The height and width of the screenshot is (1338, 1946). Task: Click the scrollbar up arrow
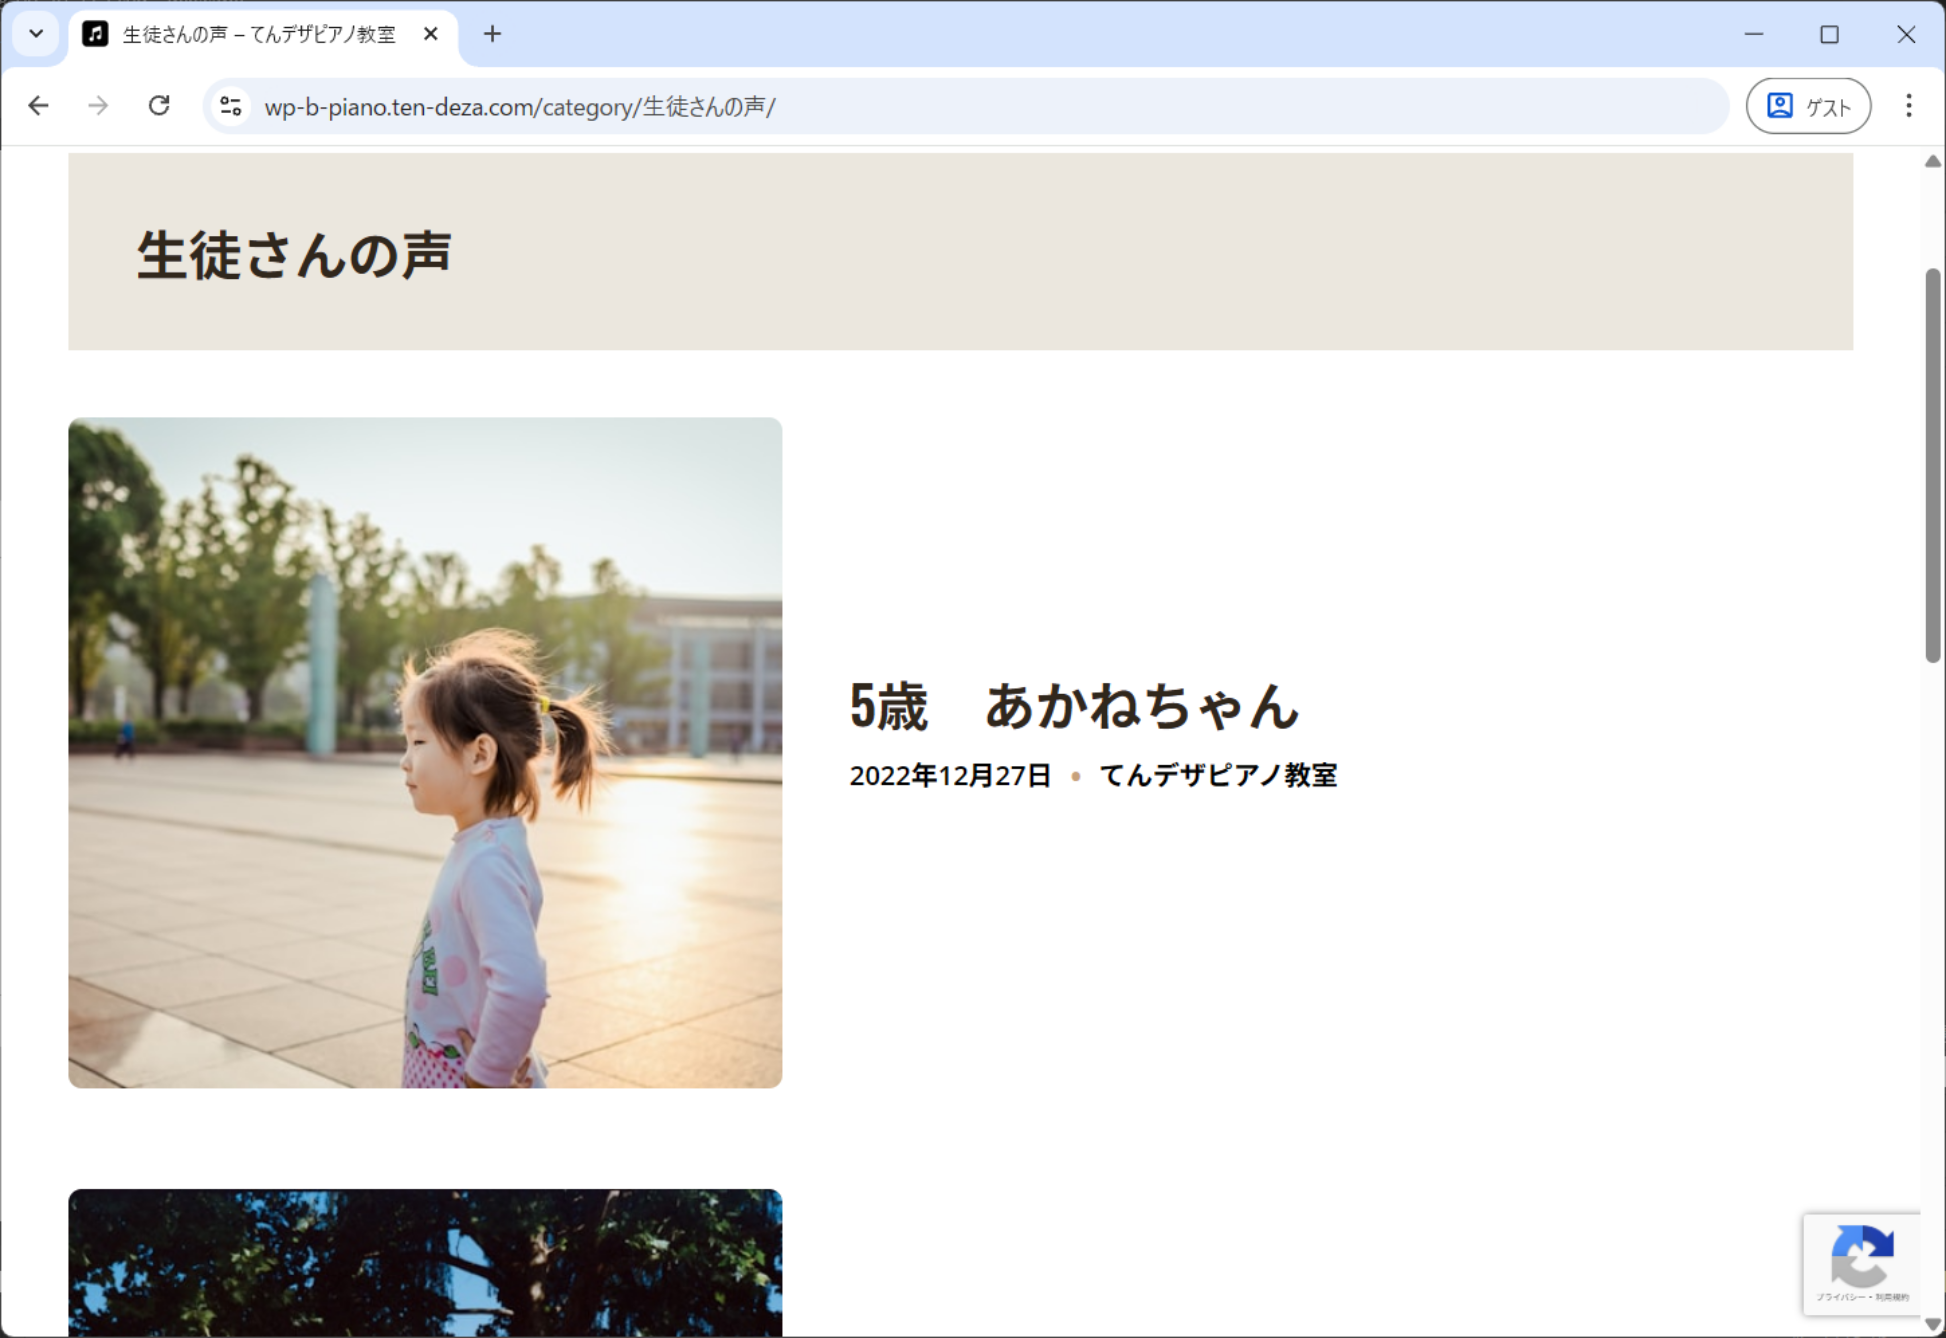[1932, 162]
